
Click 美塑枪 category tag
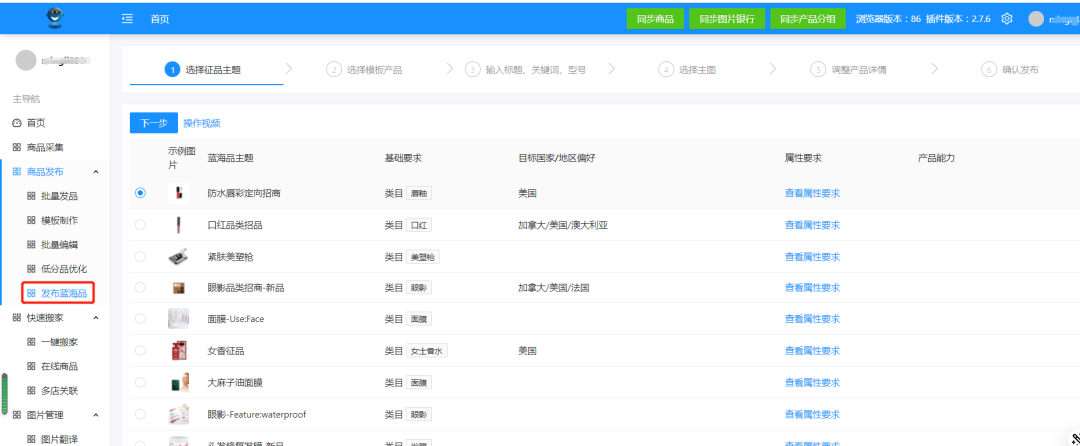[423, 257]
